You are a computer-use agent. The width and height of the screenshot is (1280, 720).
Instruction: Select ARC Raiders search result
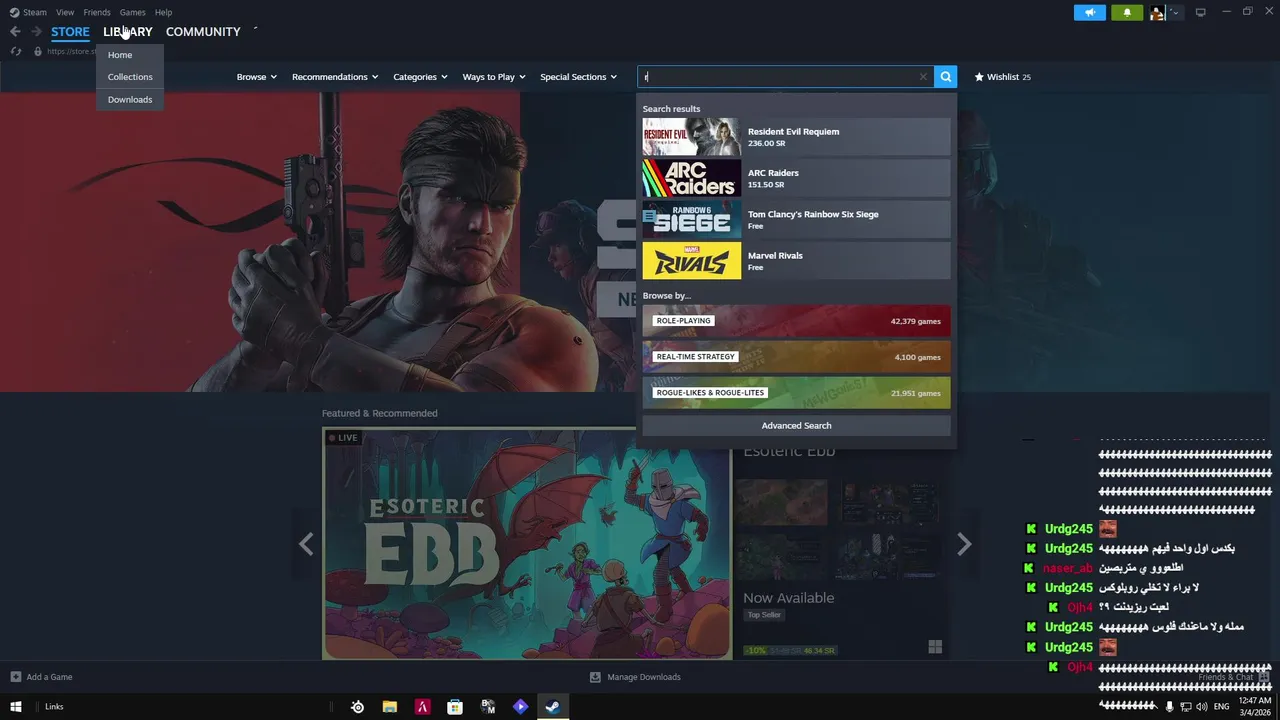[796, 178]
